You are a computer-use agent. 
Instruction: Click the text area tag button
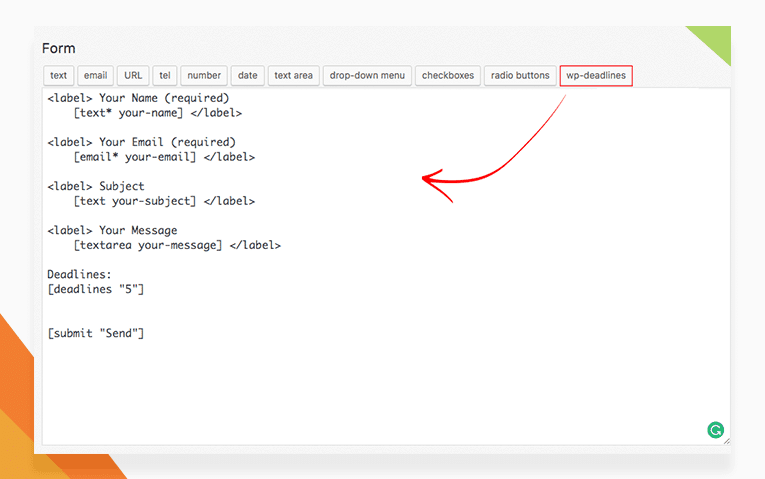[293, 76]
